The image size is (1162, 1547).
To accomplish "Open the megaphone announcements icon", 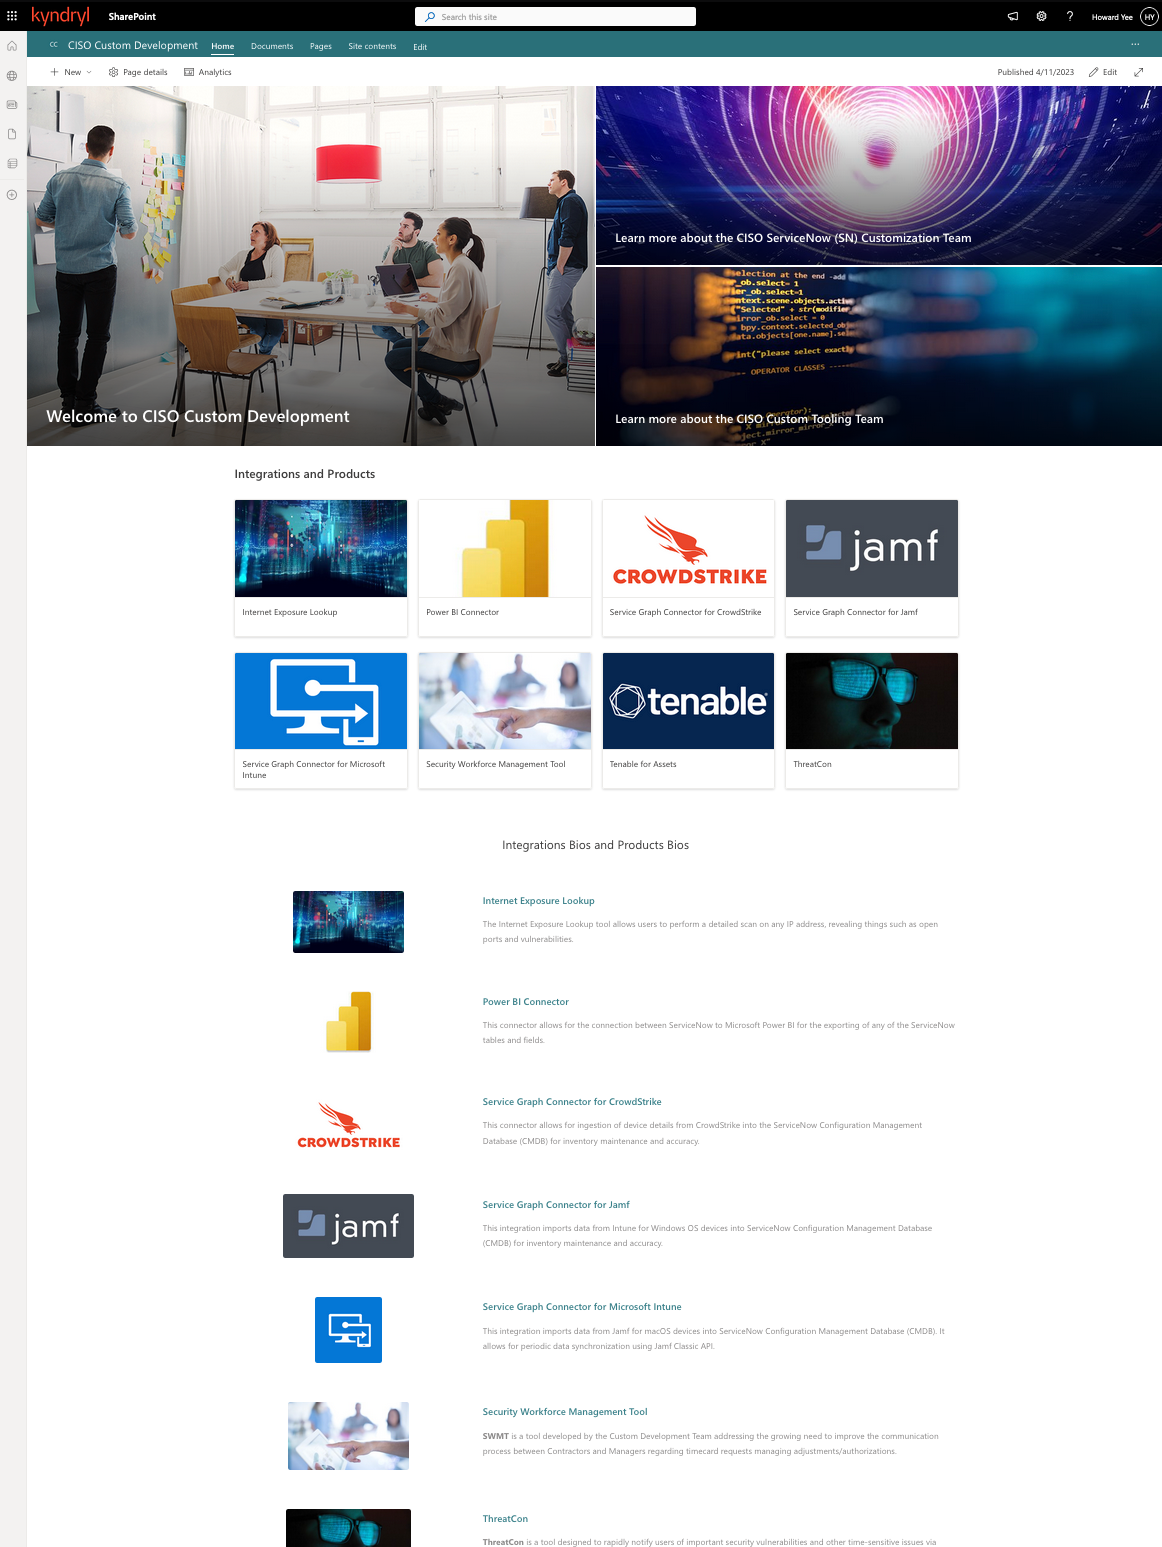I will pyautogui.click(x=1013, y=16).
